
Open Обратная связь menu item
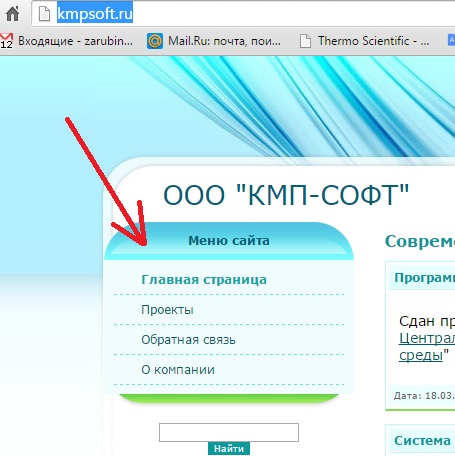point(188,340)
